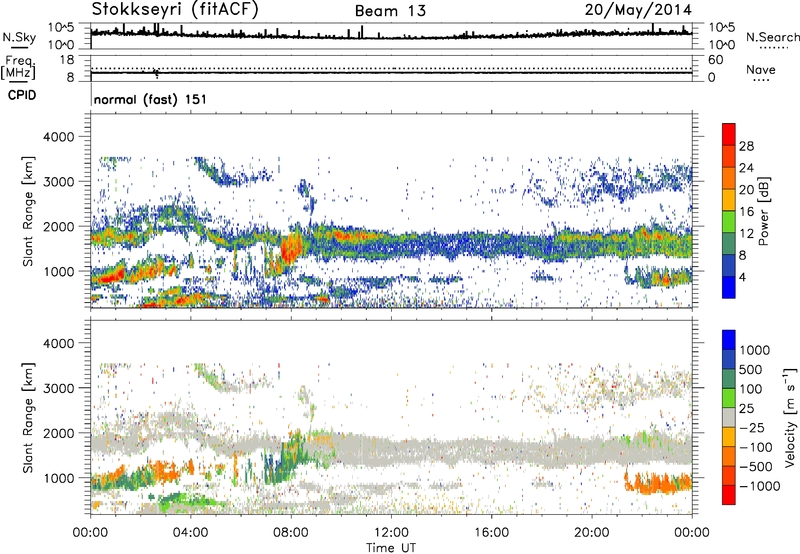Viewport: 800px width, 554px height.
Task: Click the 'Velocity [m s⁻¹]' colorbar label
Action: coord(789,417)
